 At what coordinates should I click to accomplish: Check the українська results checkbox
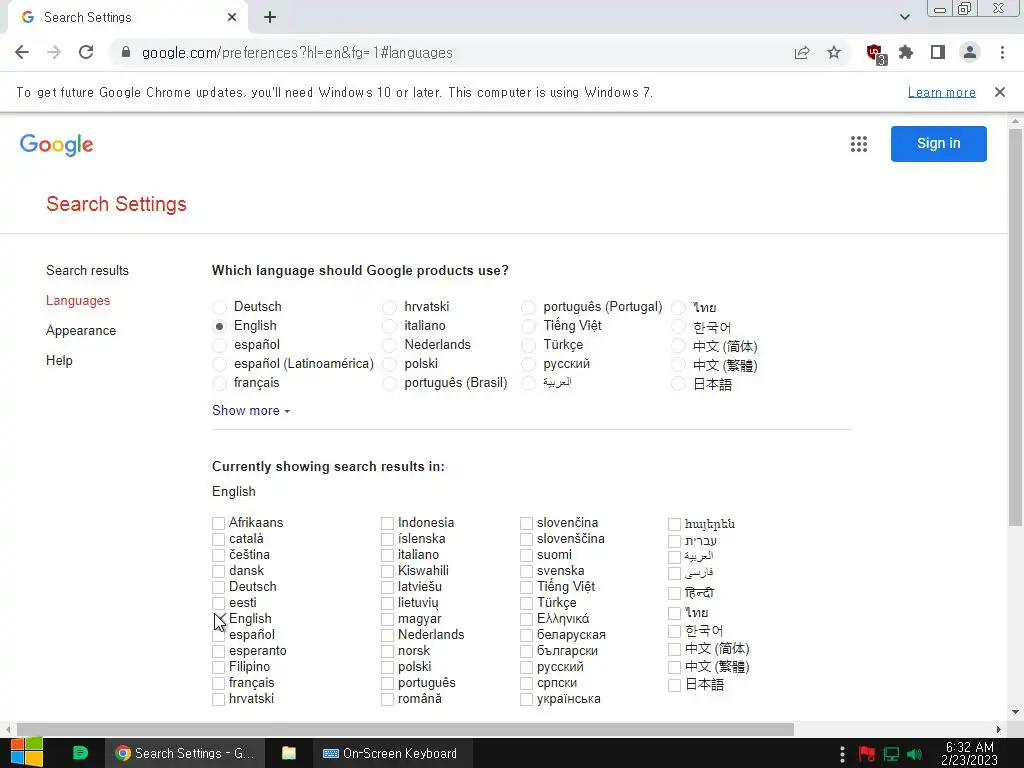point(526,699)
